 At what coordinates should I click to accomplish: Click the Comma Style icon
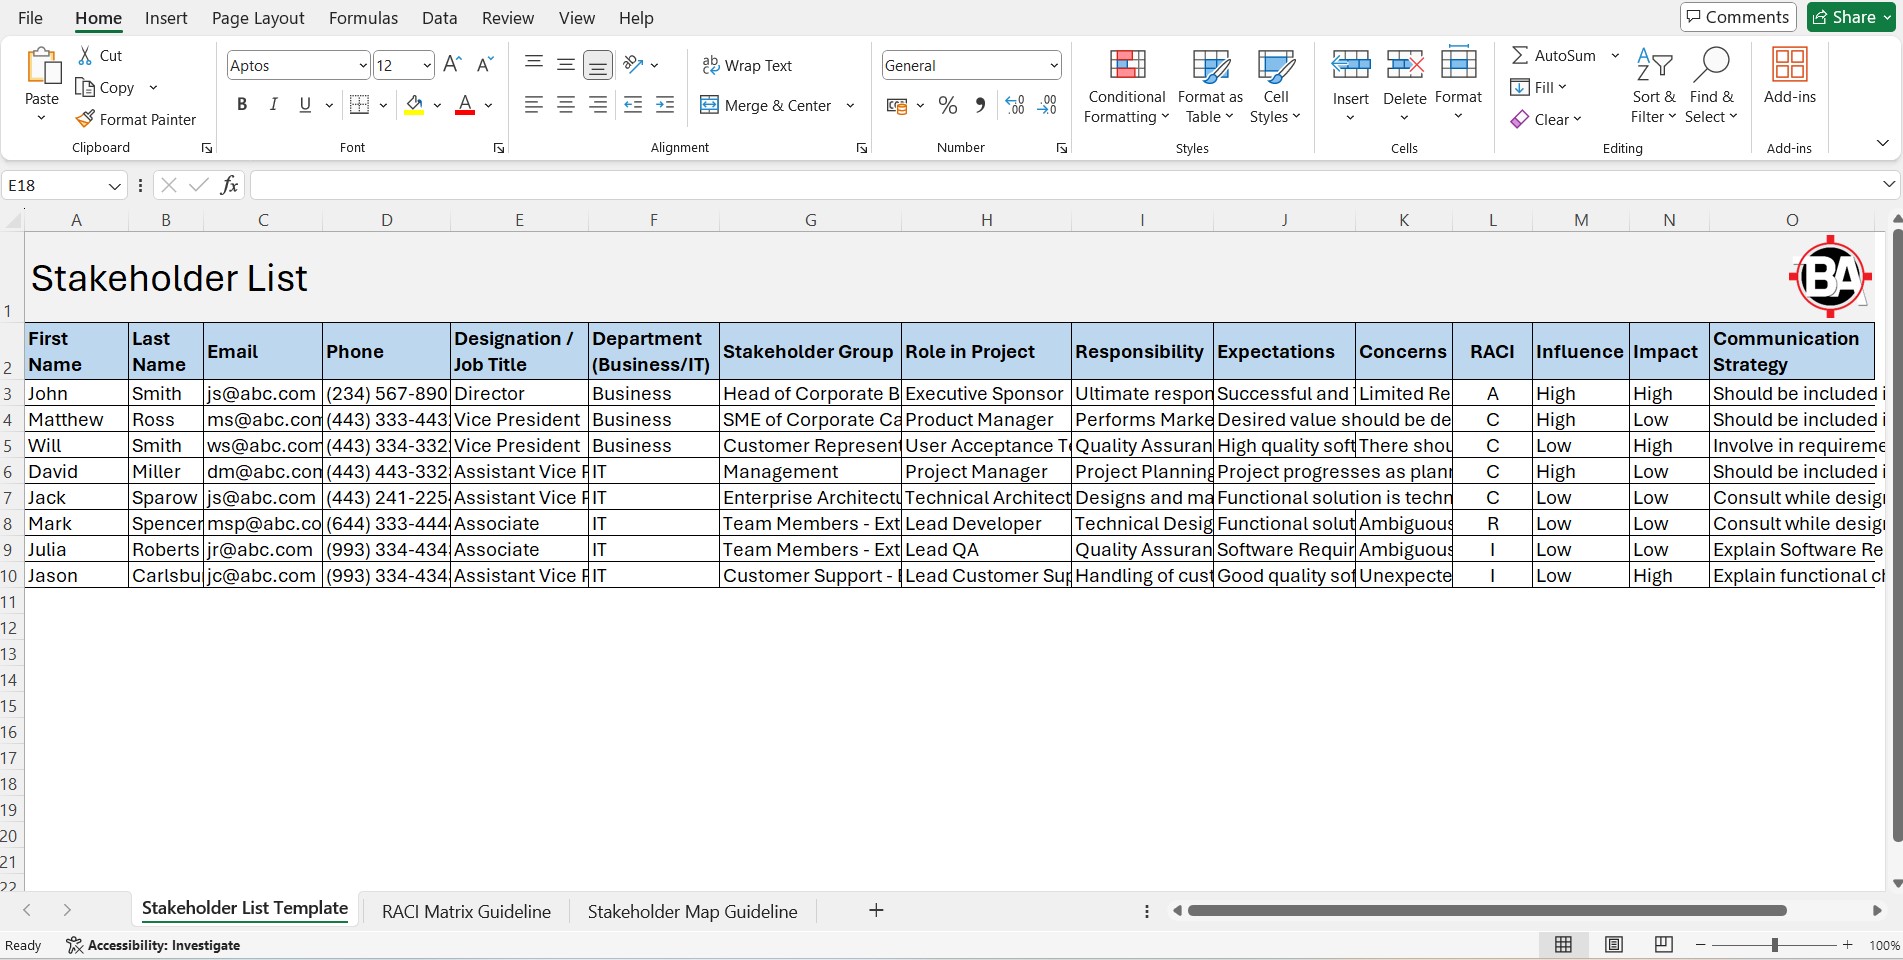980,105
